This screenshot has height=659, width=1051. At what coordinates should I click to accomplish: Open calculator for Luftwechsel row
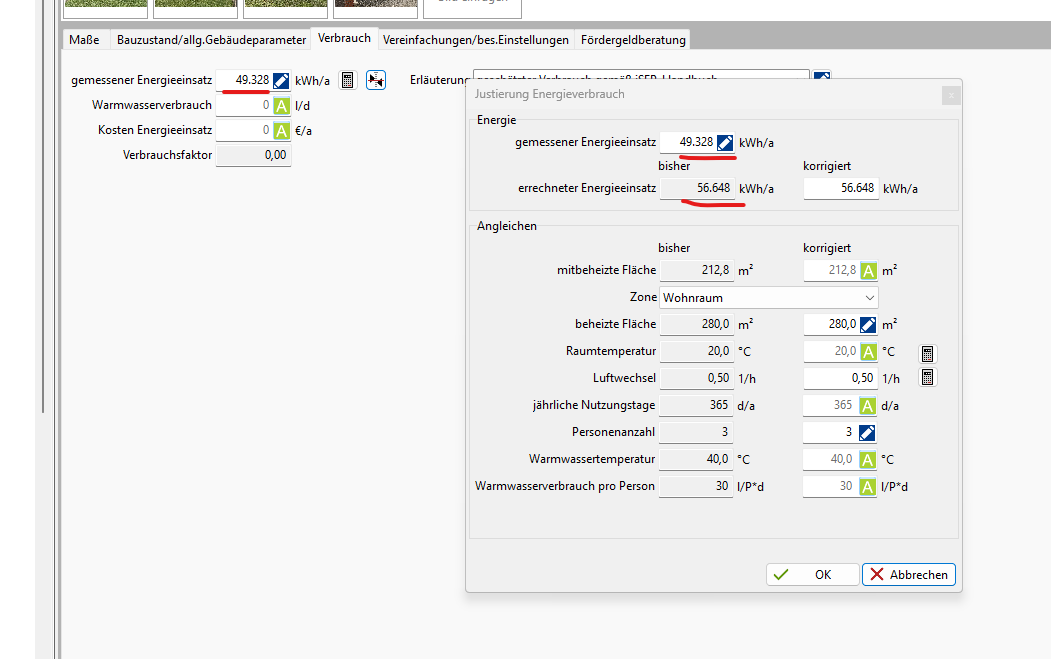928,378
